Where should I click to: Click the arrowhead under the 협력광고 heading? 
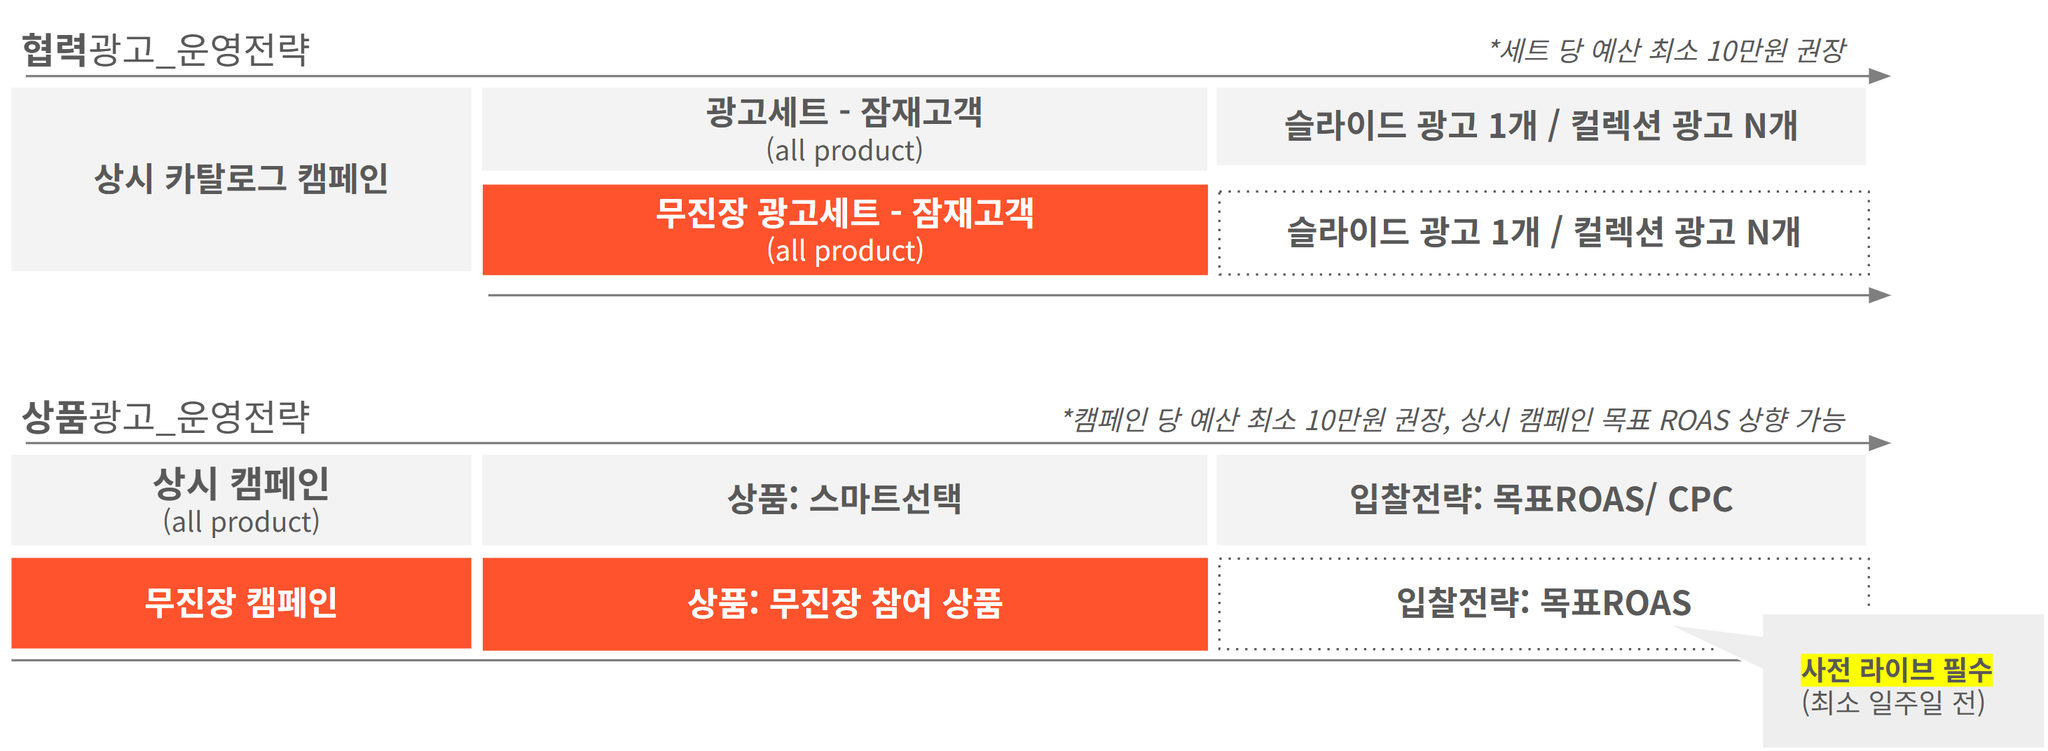(1879, 76)
